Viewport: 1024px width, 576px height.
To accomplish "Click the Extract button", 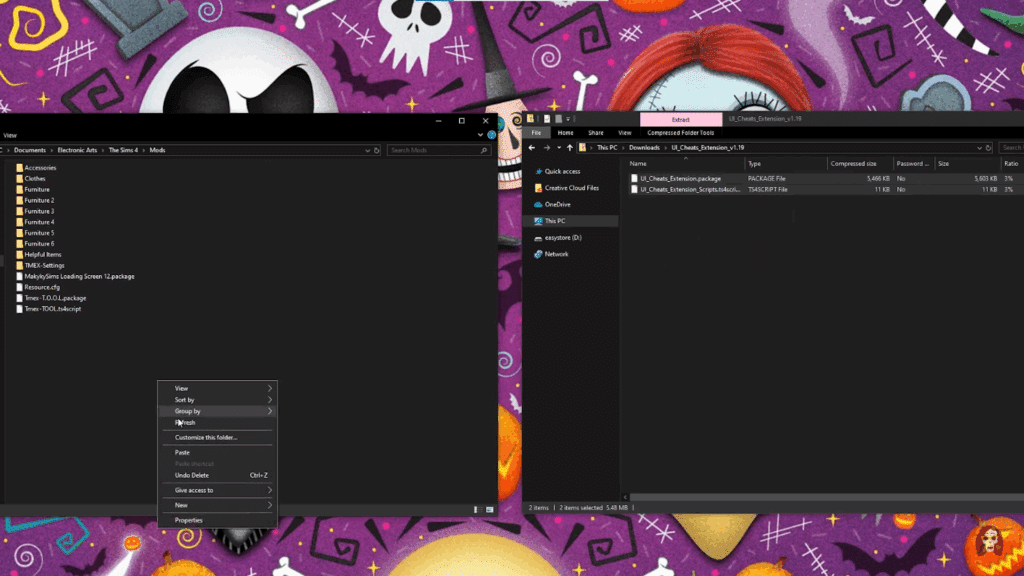I will click(x=681, y=118).
